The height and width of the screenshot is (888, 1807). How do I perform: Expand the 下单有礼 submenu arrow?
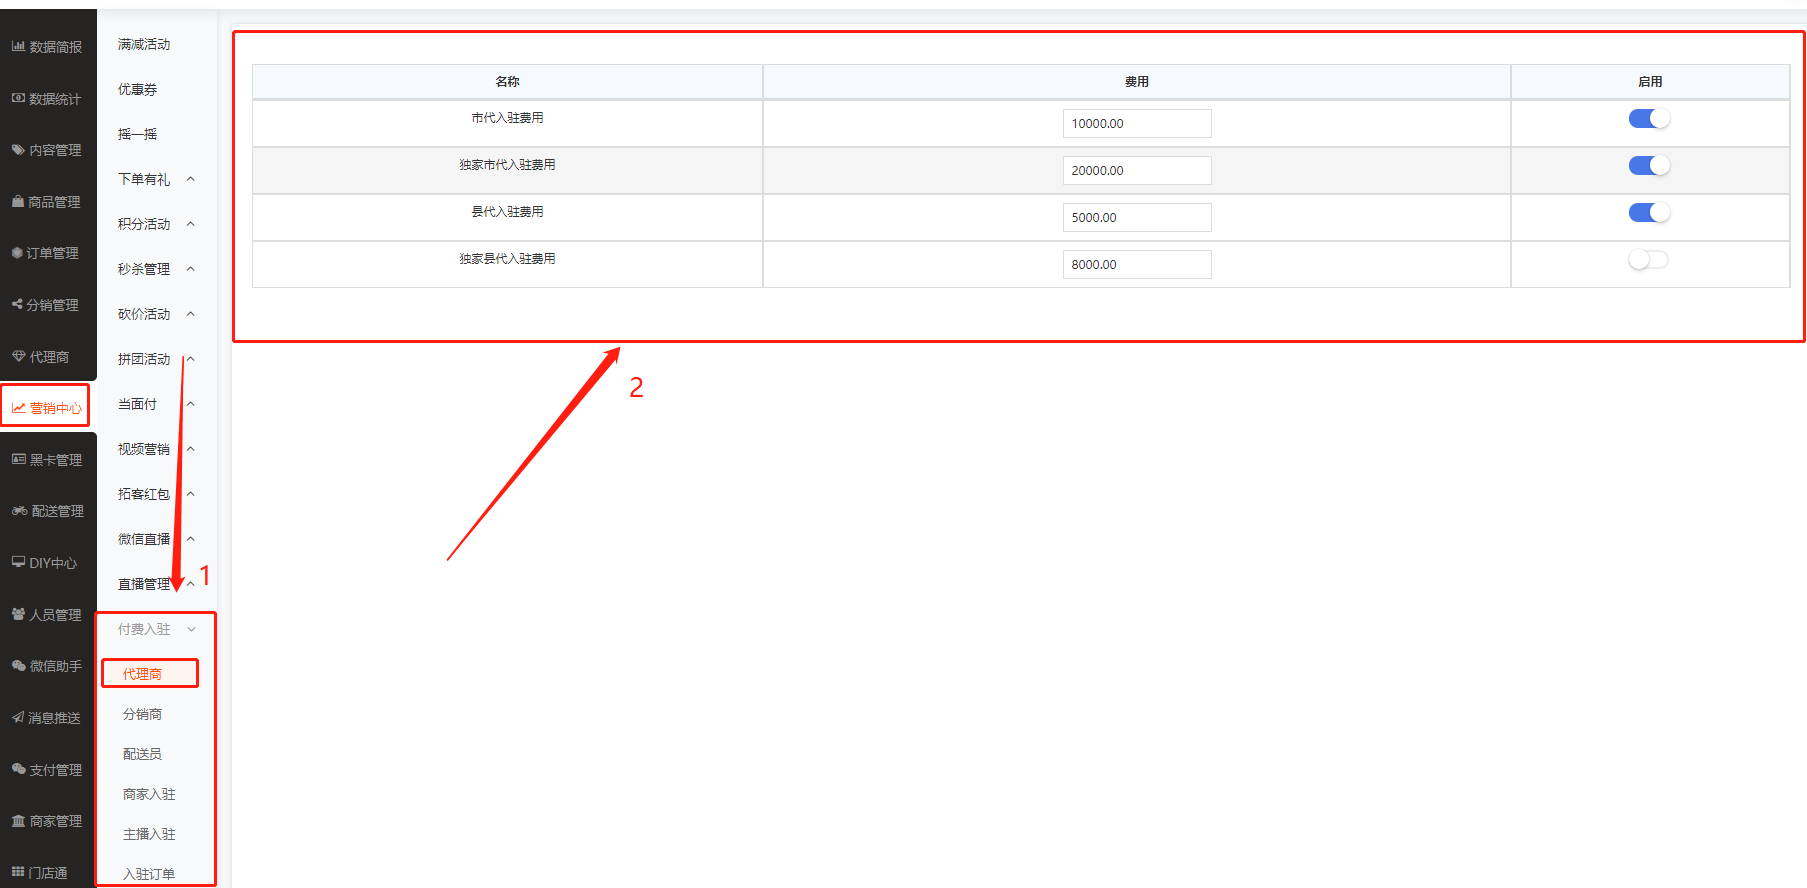click(191, 179)
